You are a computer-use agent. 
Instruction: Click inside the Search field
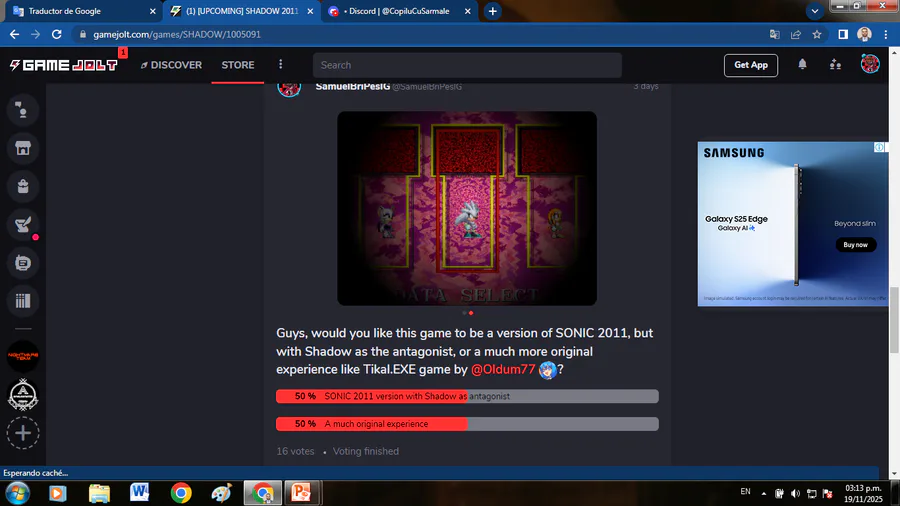tap(467, 65)
